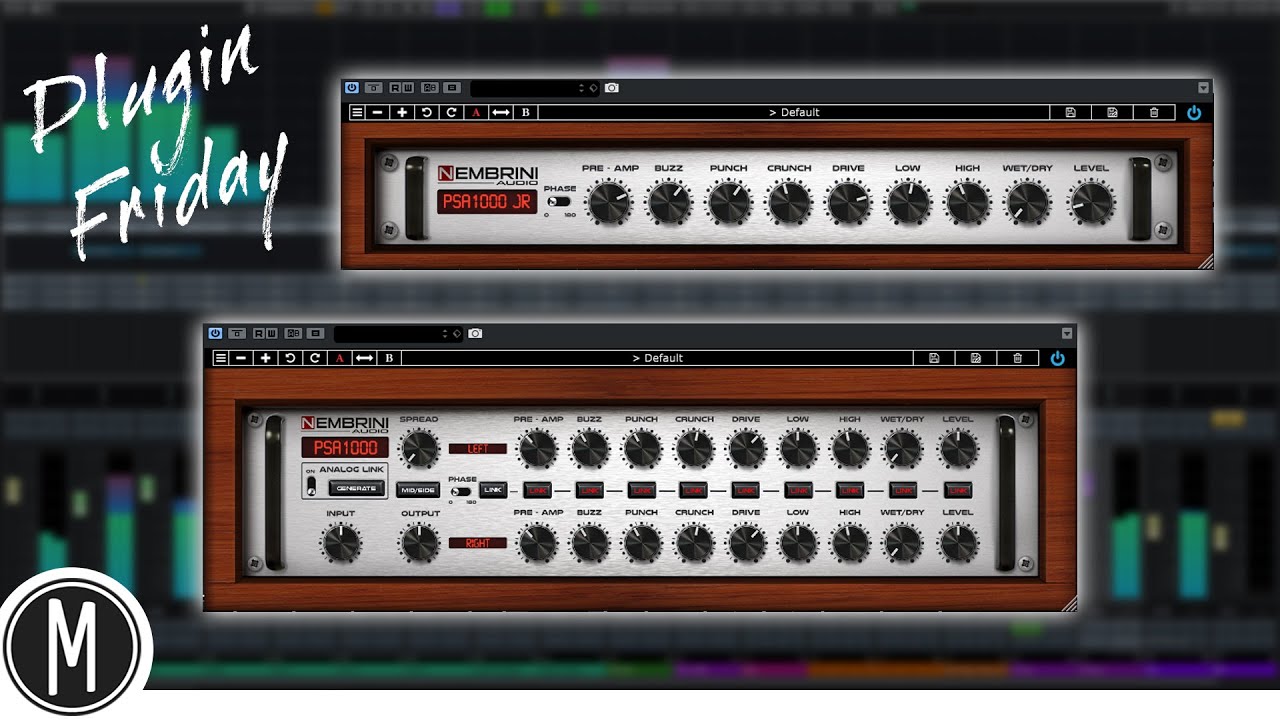
Task: Click the trash delete icon in PSA1000 toolbar
Action: click(1018, 358)
